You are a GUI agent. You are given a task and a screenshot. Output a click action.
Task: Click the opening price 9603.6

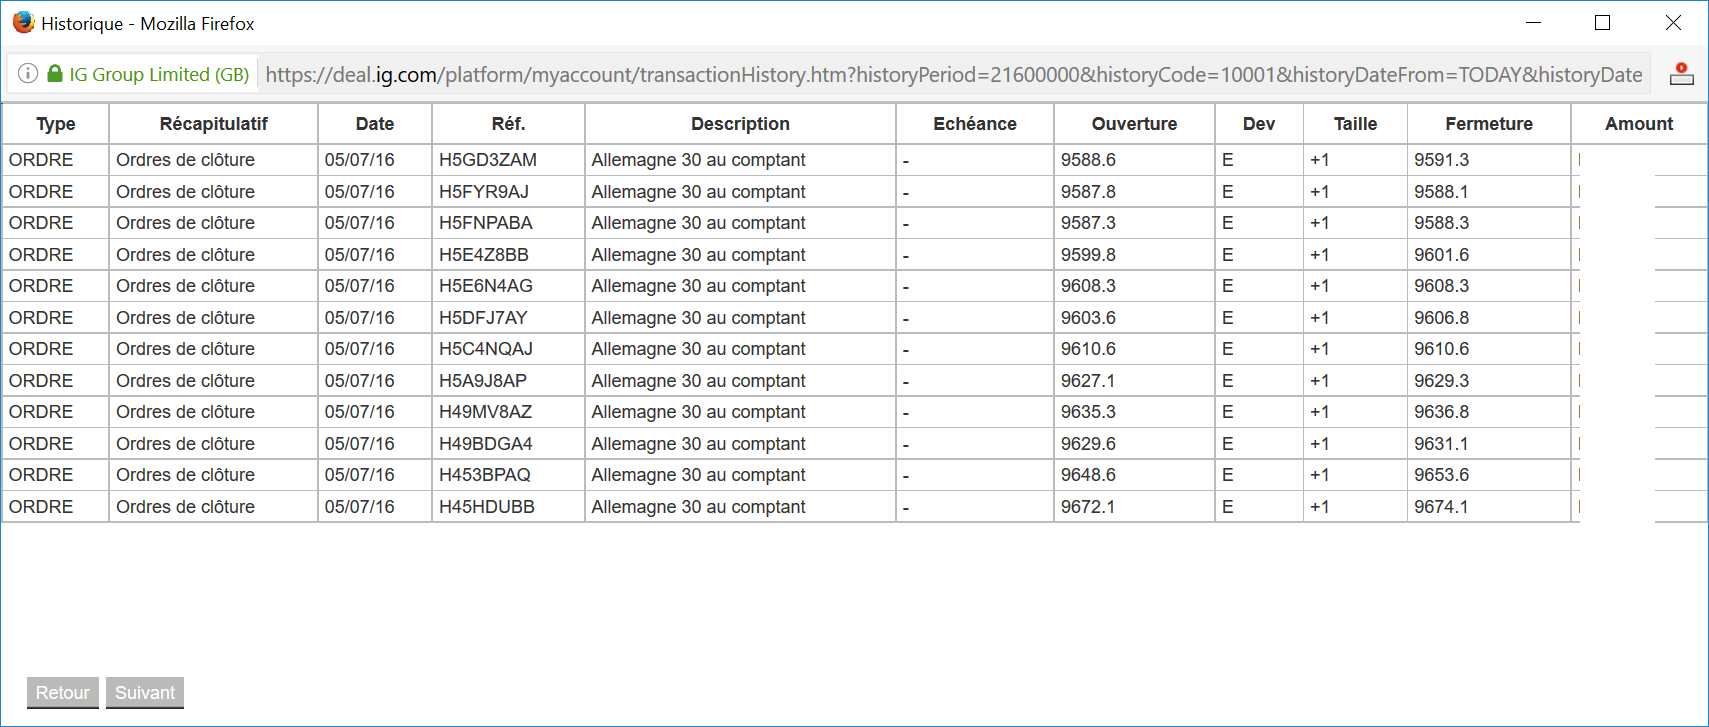point(1088,318)
